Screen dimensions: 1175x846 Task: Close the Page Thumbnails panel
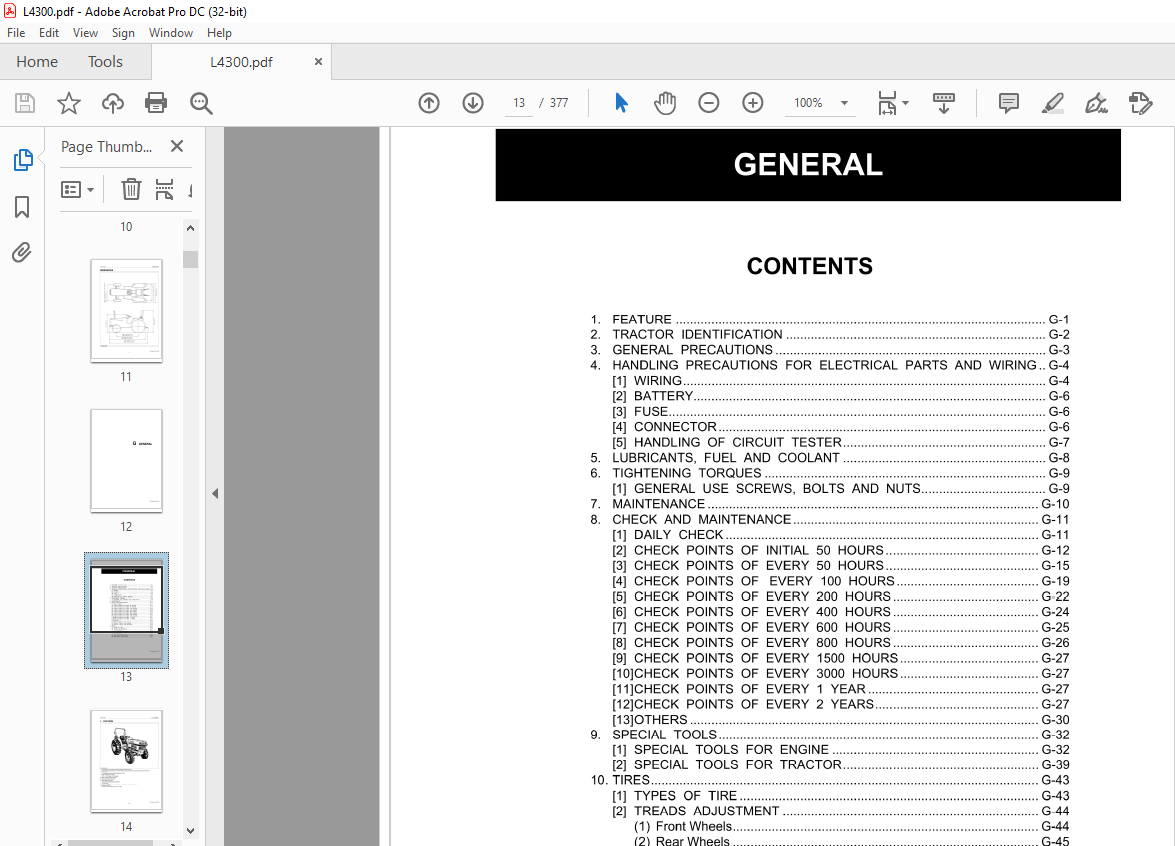pos(177,146)
